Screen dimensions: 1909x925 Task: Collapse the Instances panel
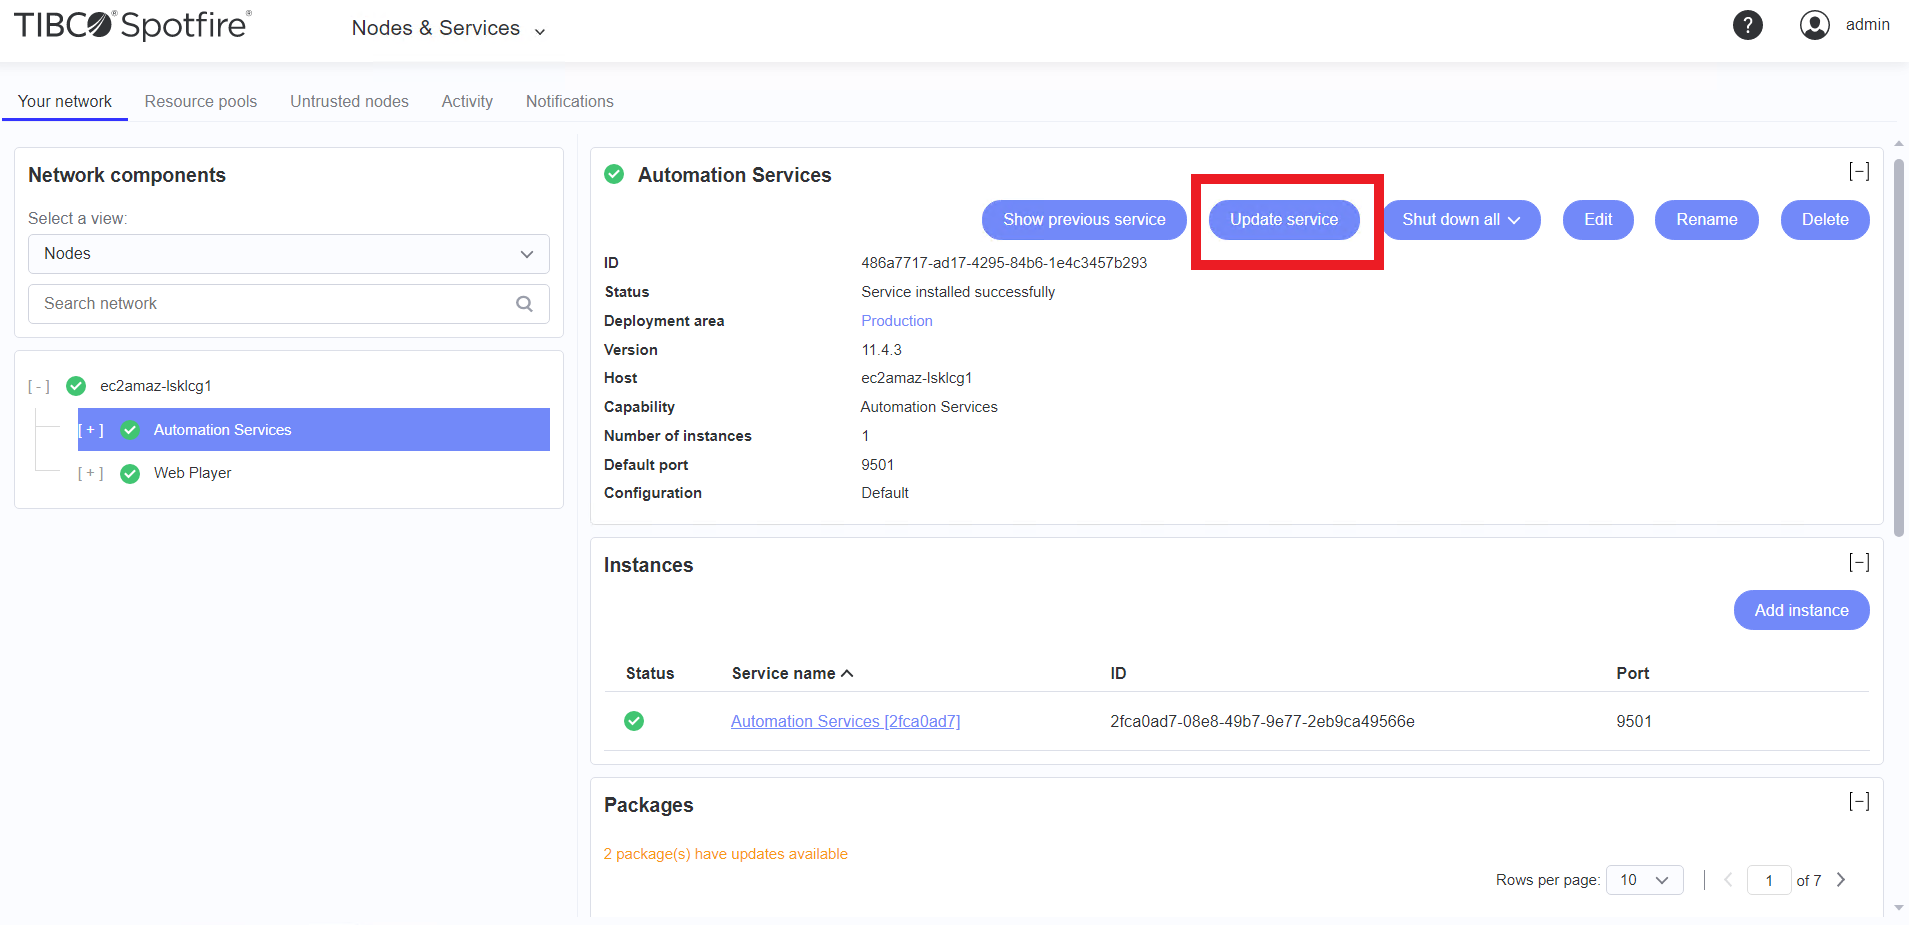[1858, 563]
